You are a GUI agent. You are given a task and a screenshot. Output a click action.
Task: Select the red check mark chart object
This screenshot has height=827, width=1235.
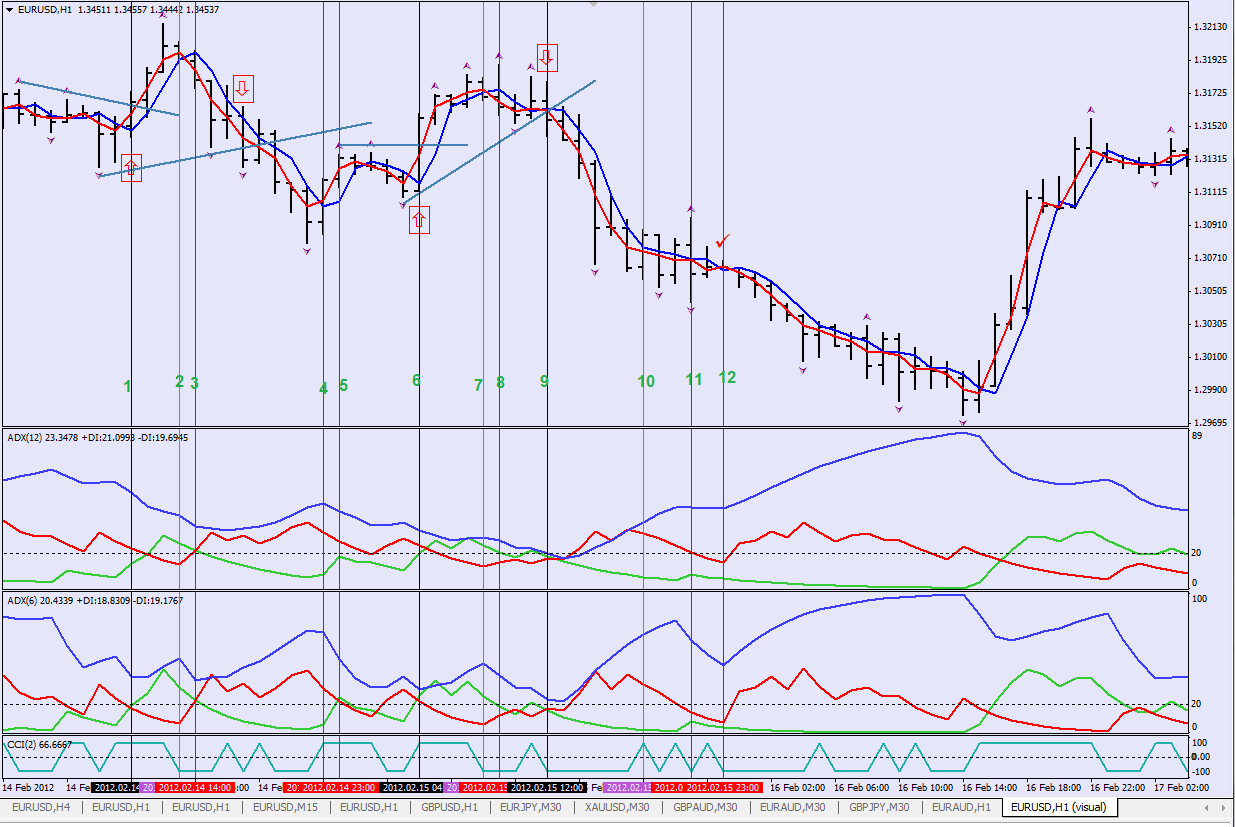click(x=723, y=240)
